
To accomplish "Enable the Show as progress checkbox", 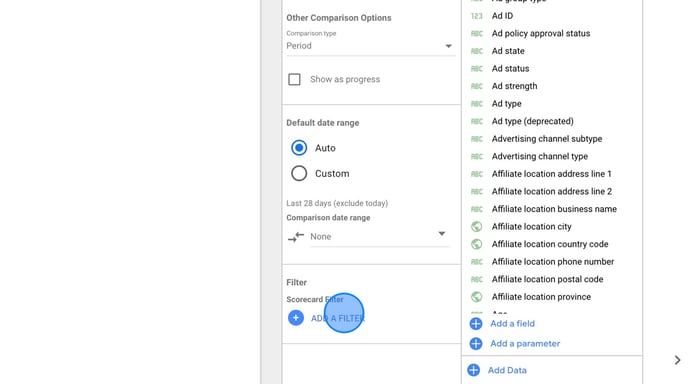I will (x=294, y=79).
